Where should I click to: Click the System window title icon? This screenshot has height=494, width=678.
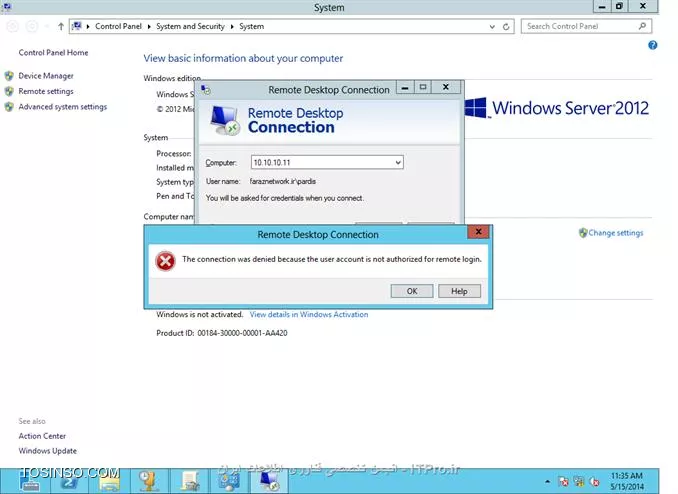point(6,6)
